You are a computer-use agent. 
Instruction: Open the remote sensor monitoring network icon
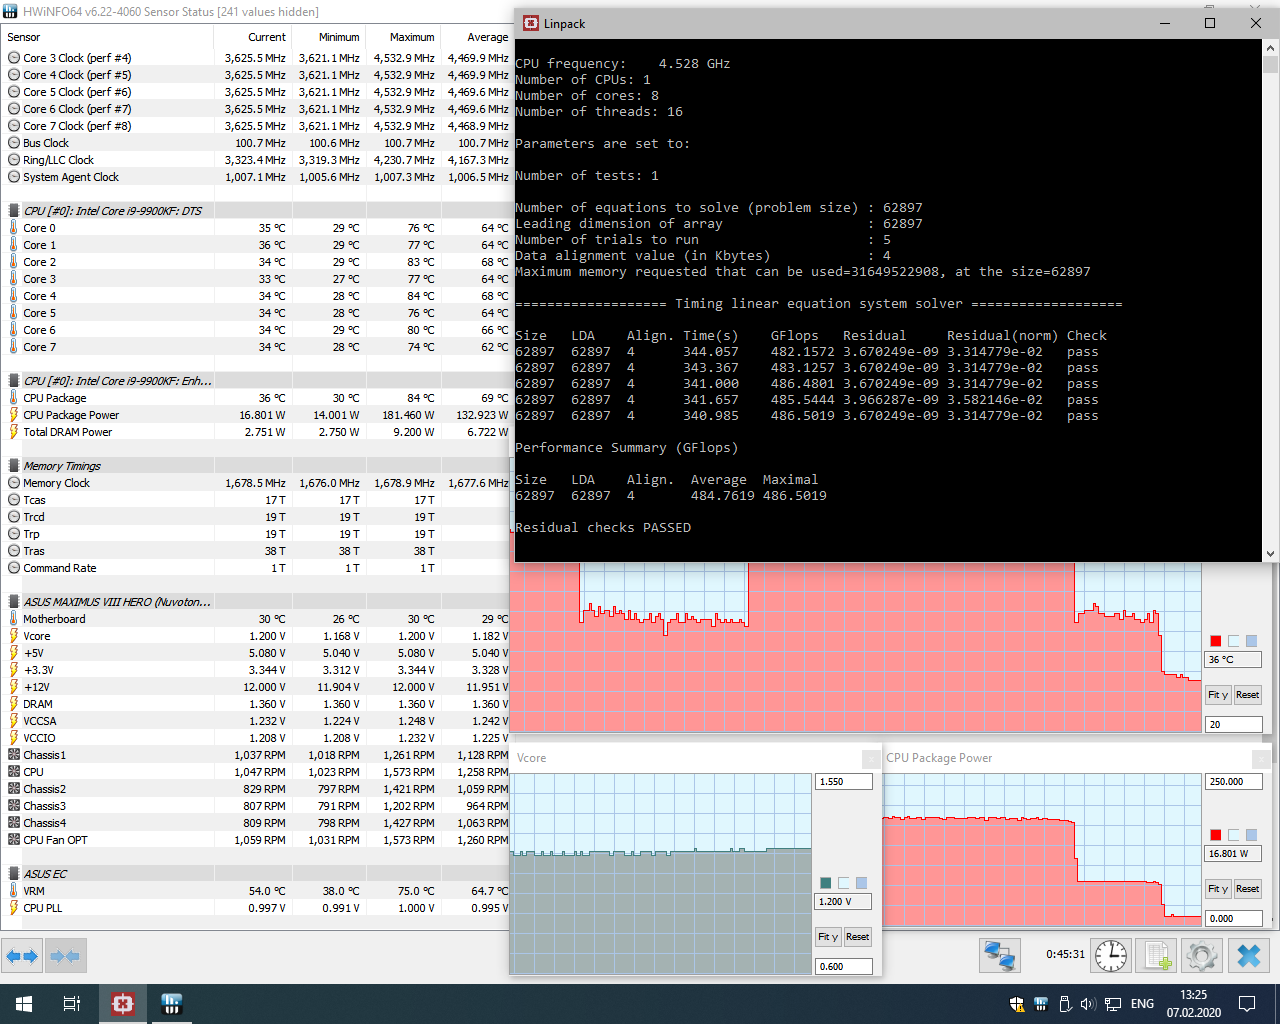999,956
